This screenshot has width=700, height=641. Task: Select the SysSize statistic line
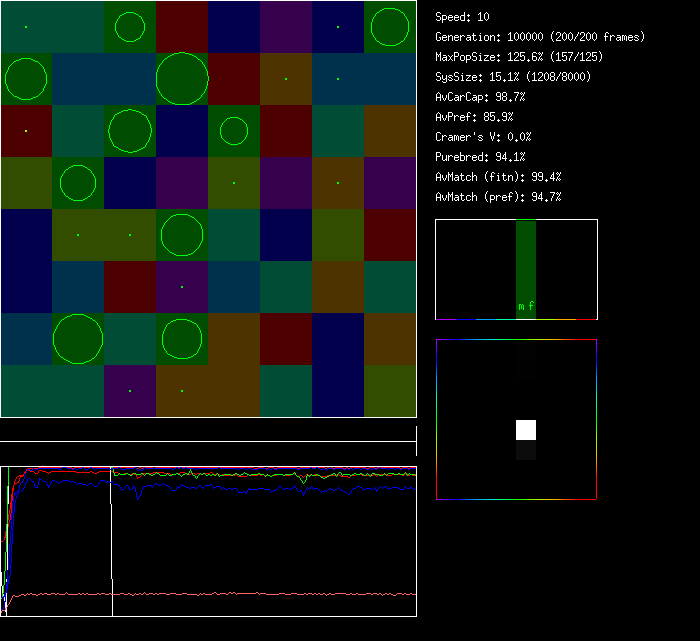tap(512, 77)
